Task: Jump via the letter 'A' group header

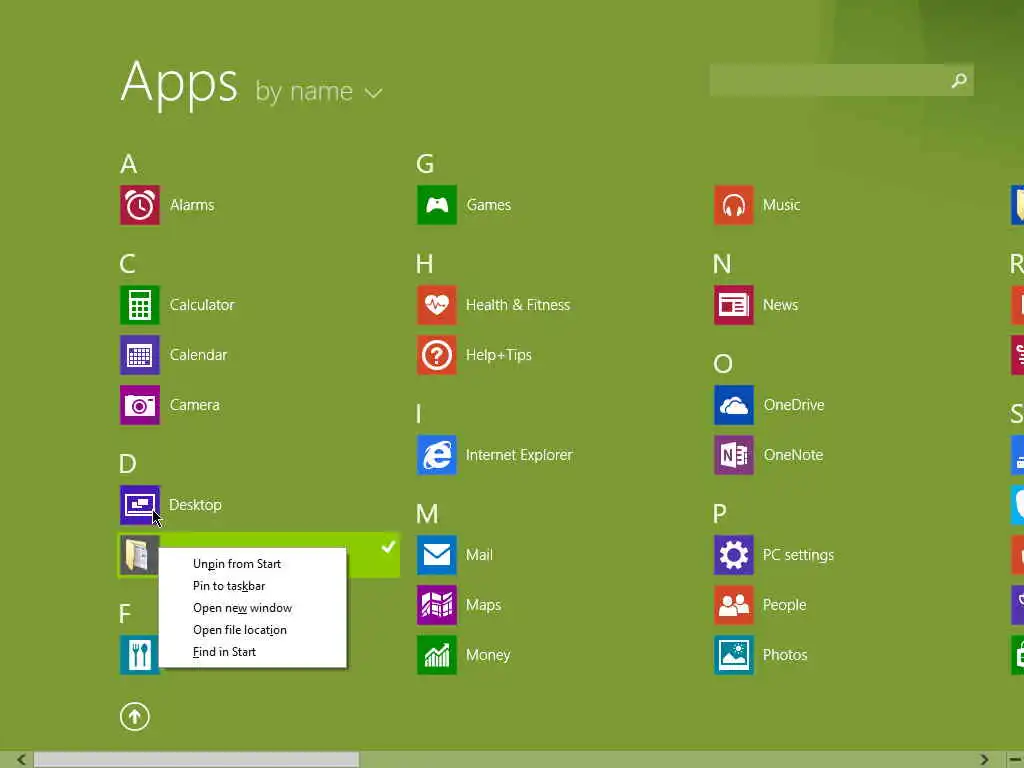Action: 129,164
